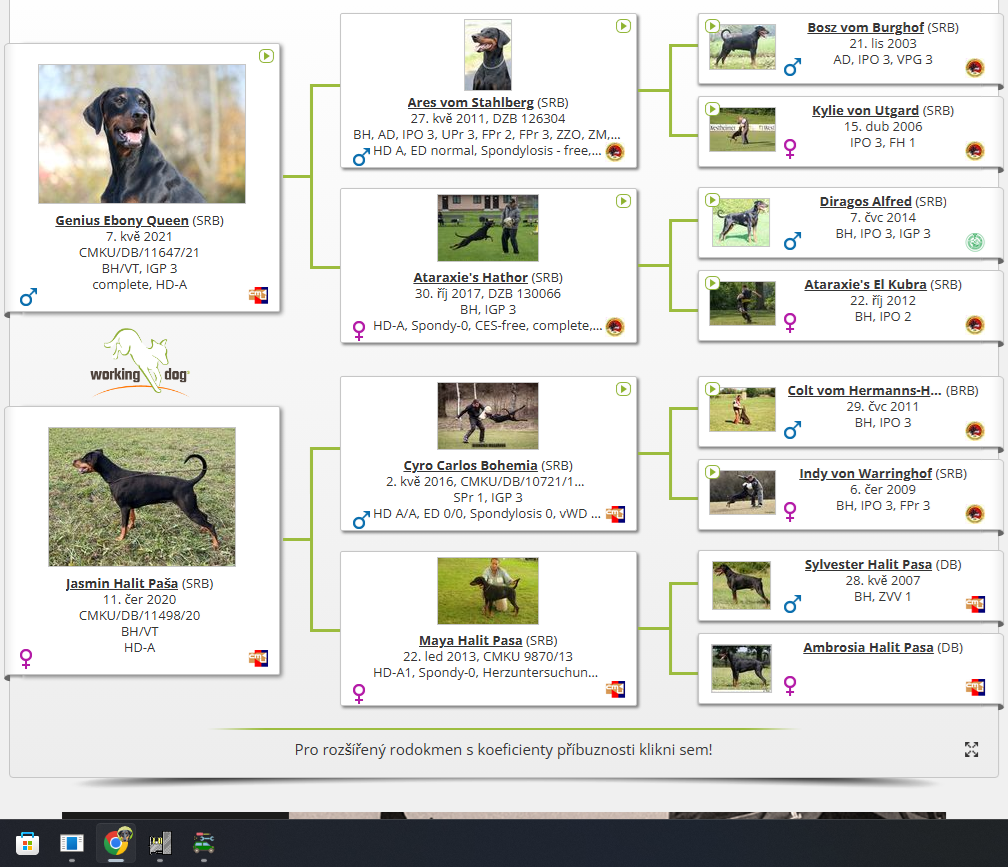Click the male symbol on Bosz vom Burghof
1008x867 pixels.
click(792, 67)
